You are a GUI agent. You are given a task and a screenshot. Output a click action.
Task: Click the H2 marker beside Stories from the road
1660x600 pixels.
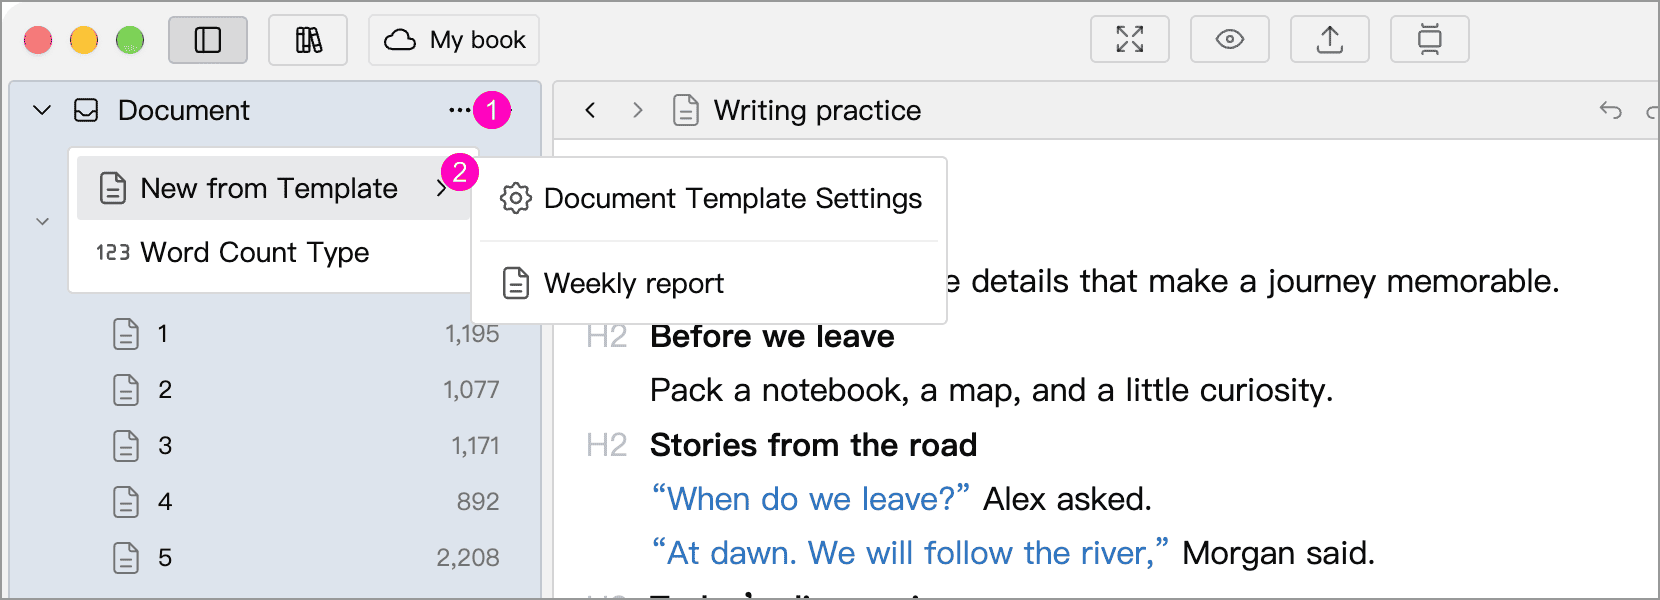coord(607,445)
